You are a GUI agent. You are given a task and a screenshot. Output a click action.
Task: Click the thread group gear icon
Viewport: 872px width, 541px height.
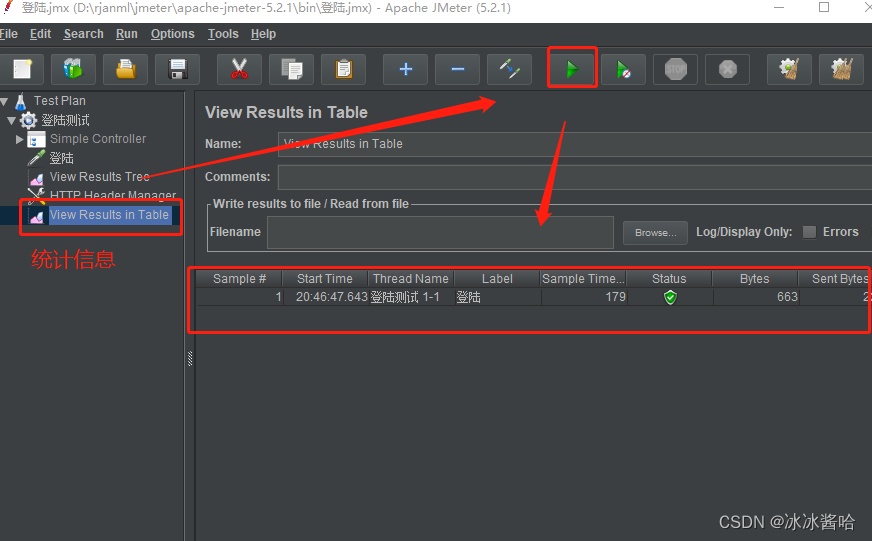pos(28,120)
